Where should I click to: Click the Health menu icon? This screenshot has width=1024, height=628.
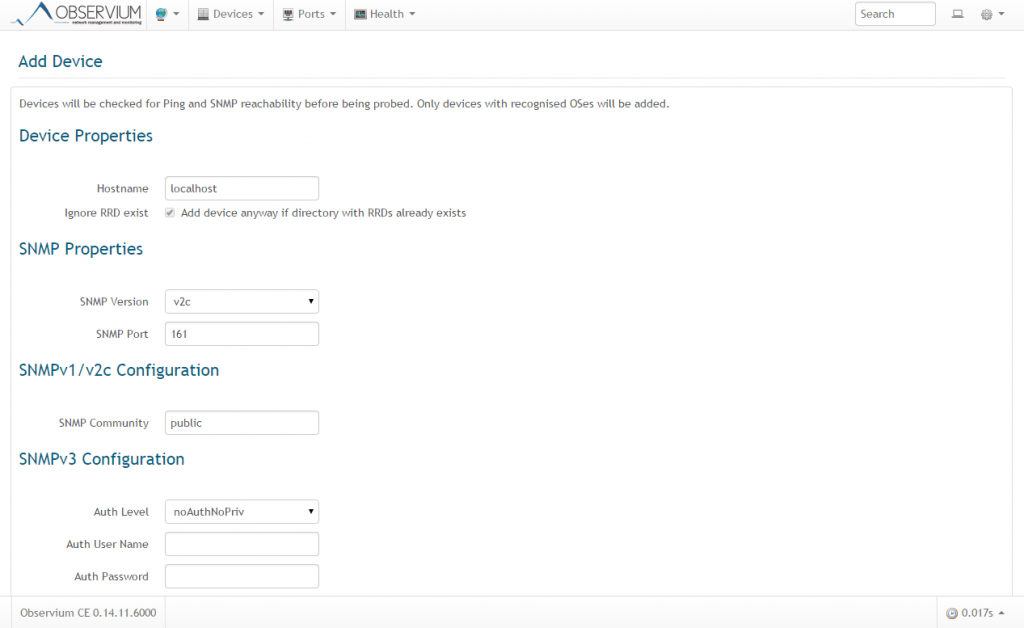tap(360, 15)
